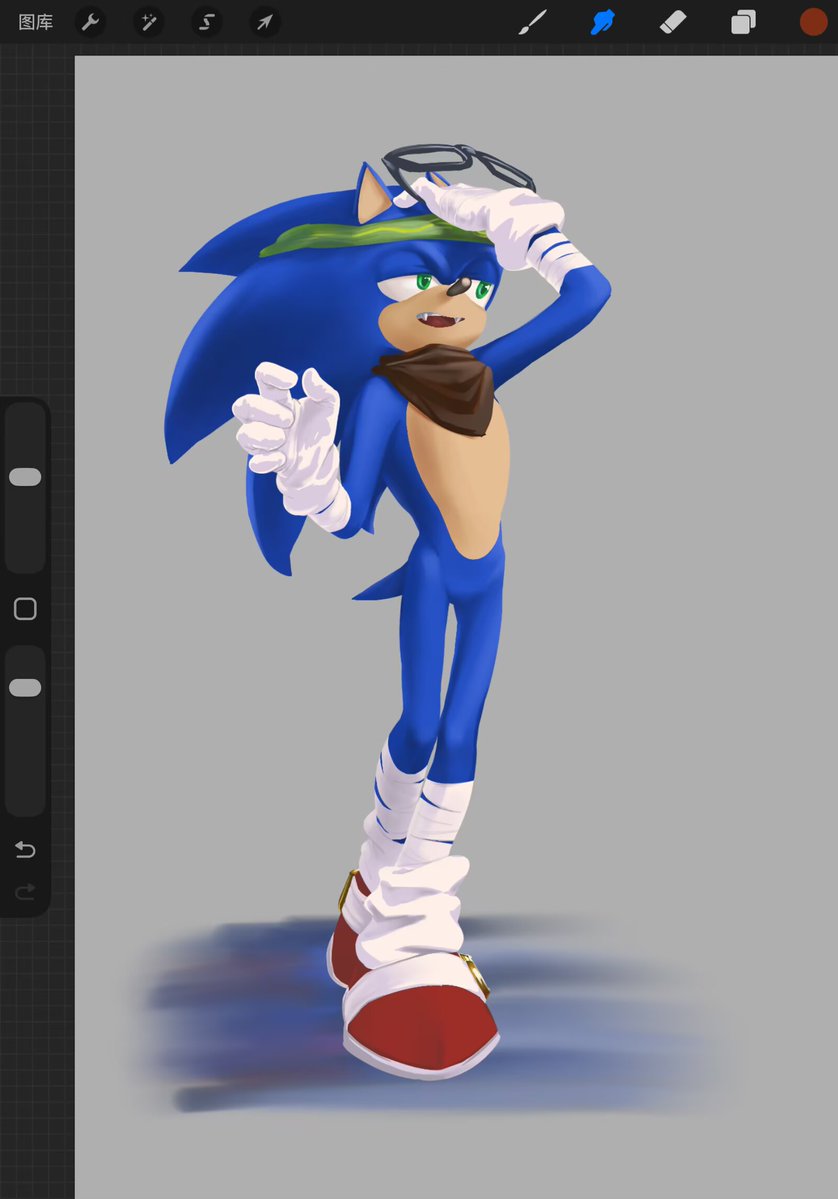Open the Actions wrench menu
Viewport: 838px width, 1199px height.
click(x=90, y=22)
